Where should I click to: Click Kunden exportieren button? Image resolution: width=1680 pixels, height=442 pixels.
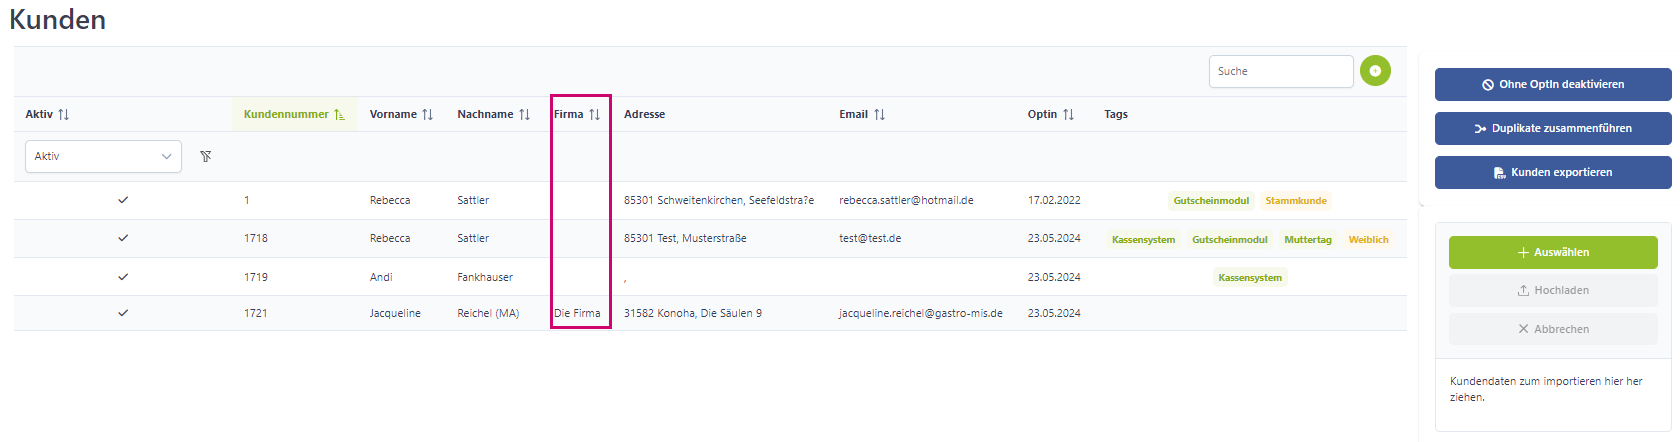[1553, 172]
